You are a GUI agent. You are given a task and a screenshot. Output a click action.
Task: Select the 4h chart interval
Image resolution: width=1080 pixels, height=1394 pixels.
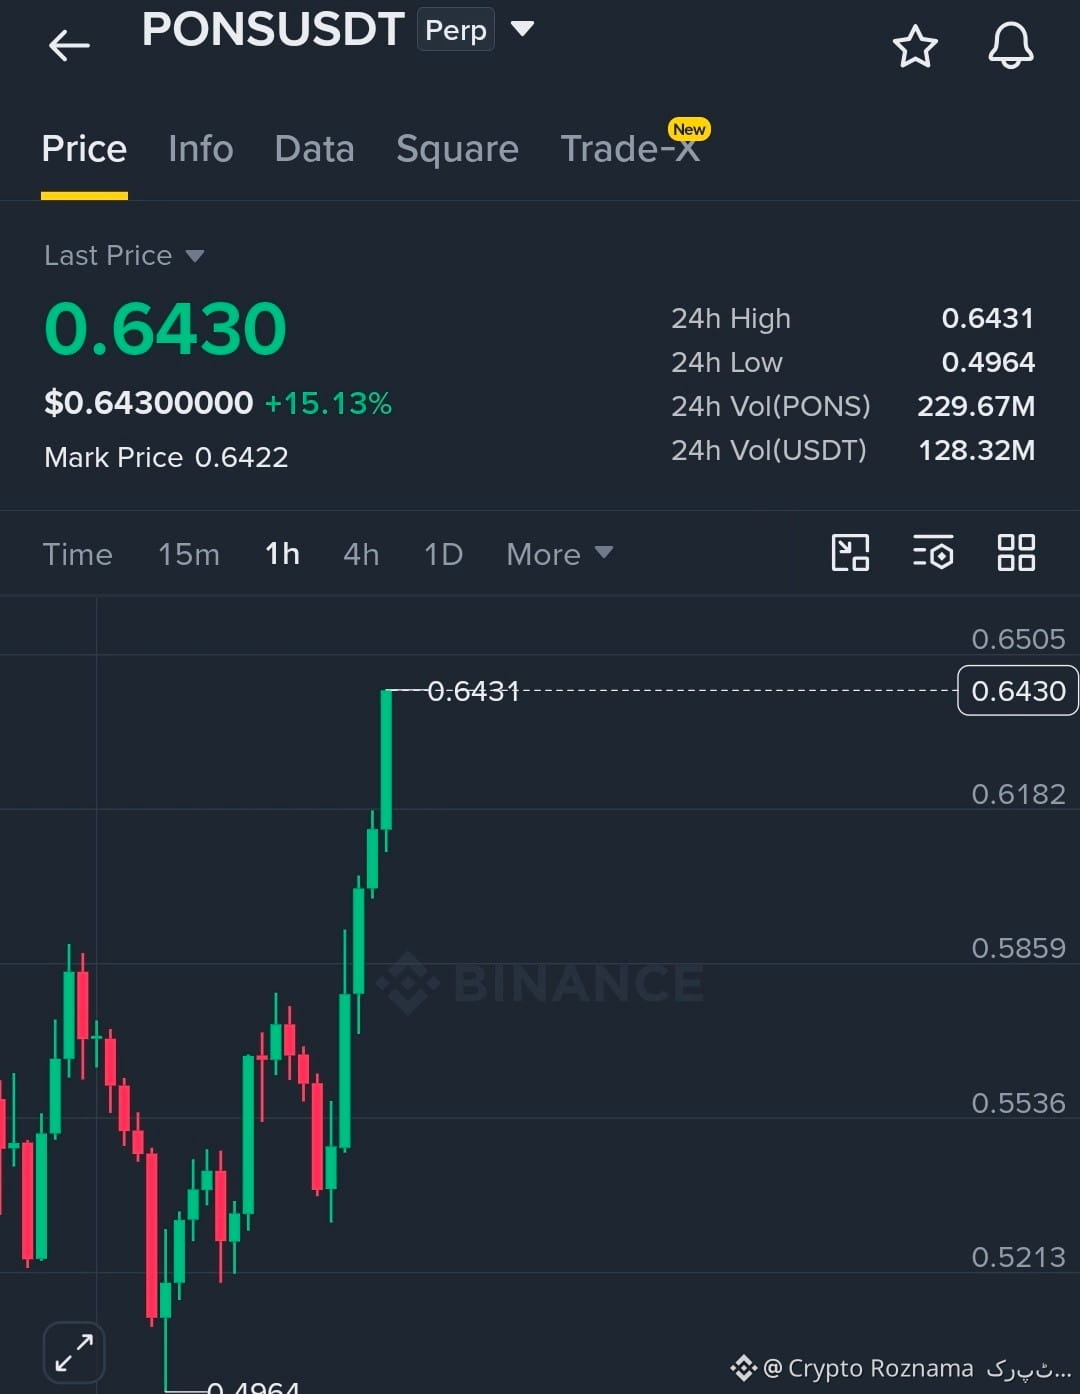(361, 554)
